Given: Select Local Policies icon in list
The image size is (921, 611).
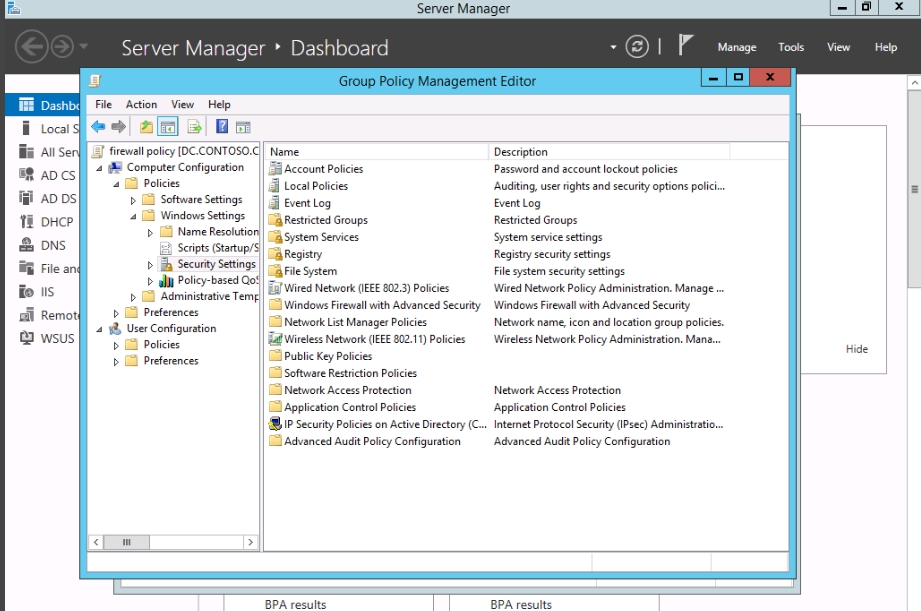Looking at the screenshot, I should 274,186.
